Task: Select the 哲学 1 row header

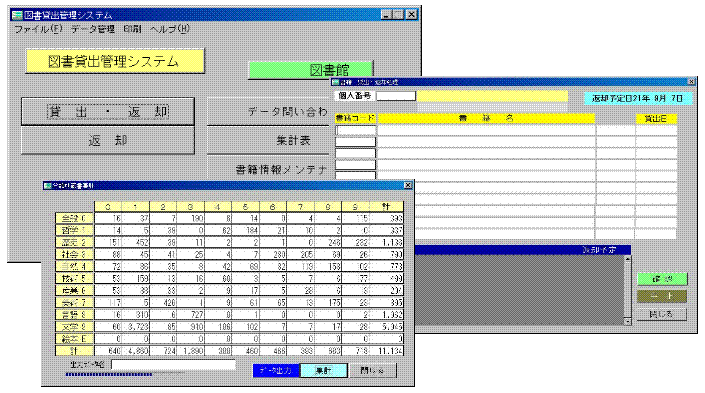Action: [x=75, y=231]
